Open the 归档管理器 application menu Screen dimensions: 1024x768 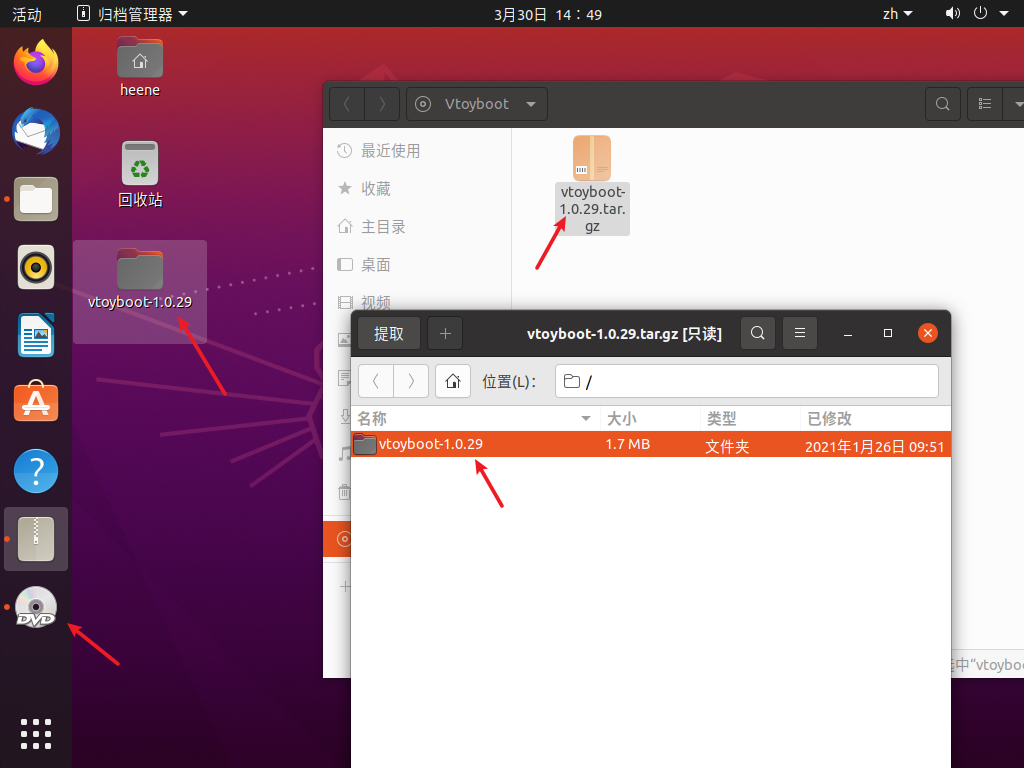(132, 14)
